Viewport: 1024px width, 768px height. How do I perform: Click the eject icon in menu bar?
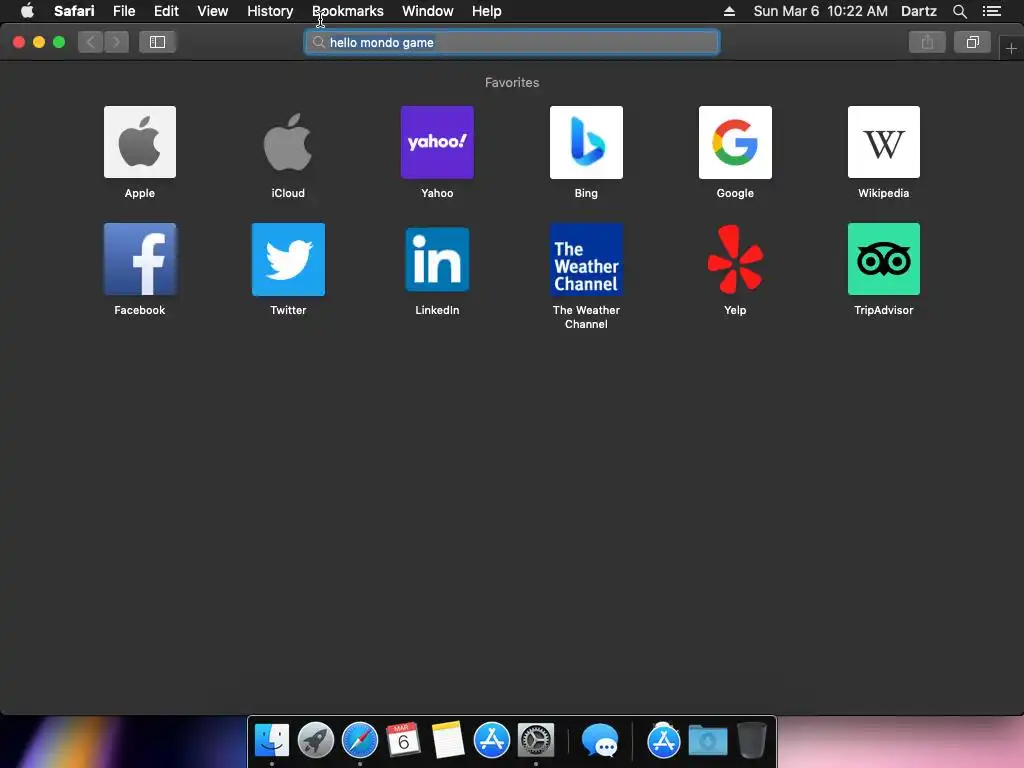(x=729, y=11)
